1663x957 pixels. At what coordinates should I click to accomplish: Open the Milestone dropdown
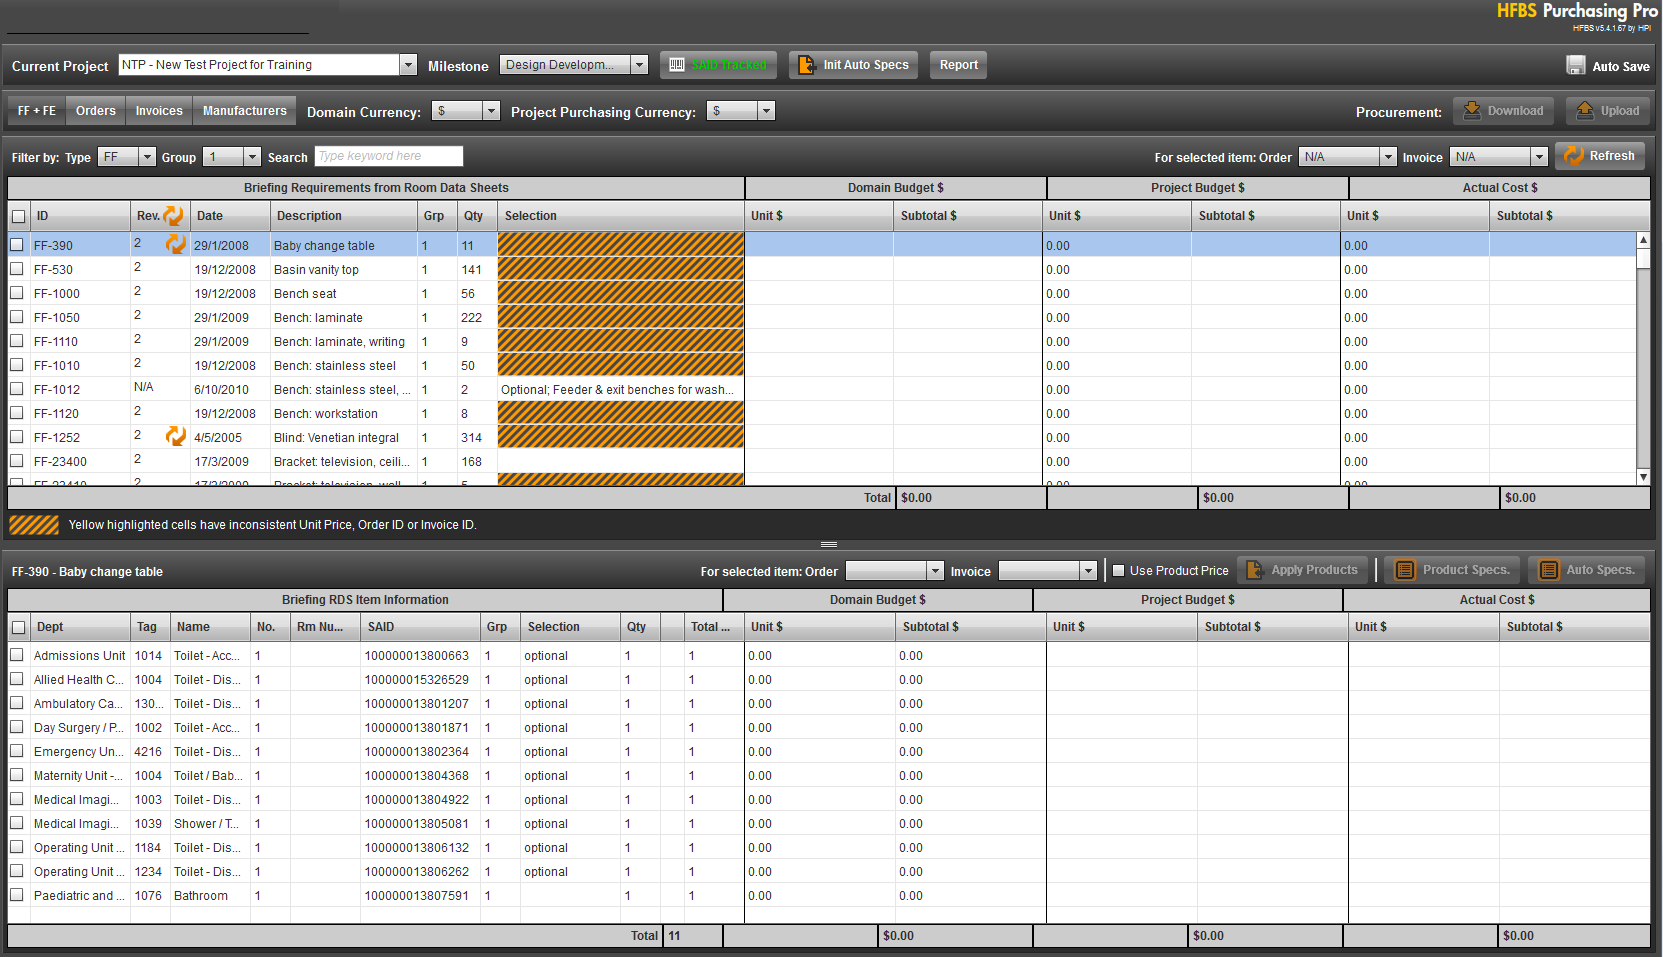tap(639, 65)
